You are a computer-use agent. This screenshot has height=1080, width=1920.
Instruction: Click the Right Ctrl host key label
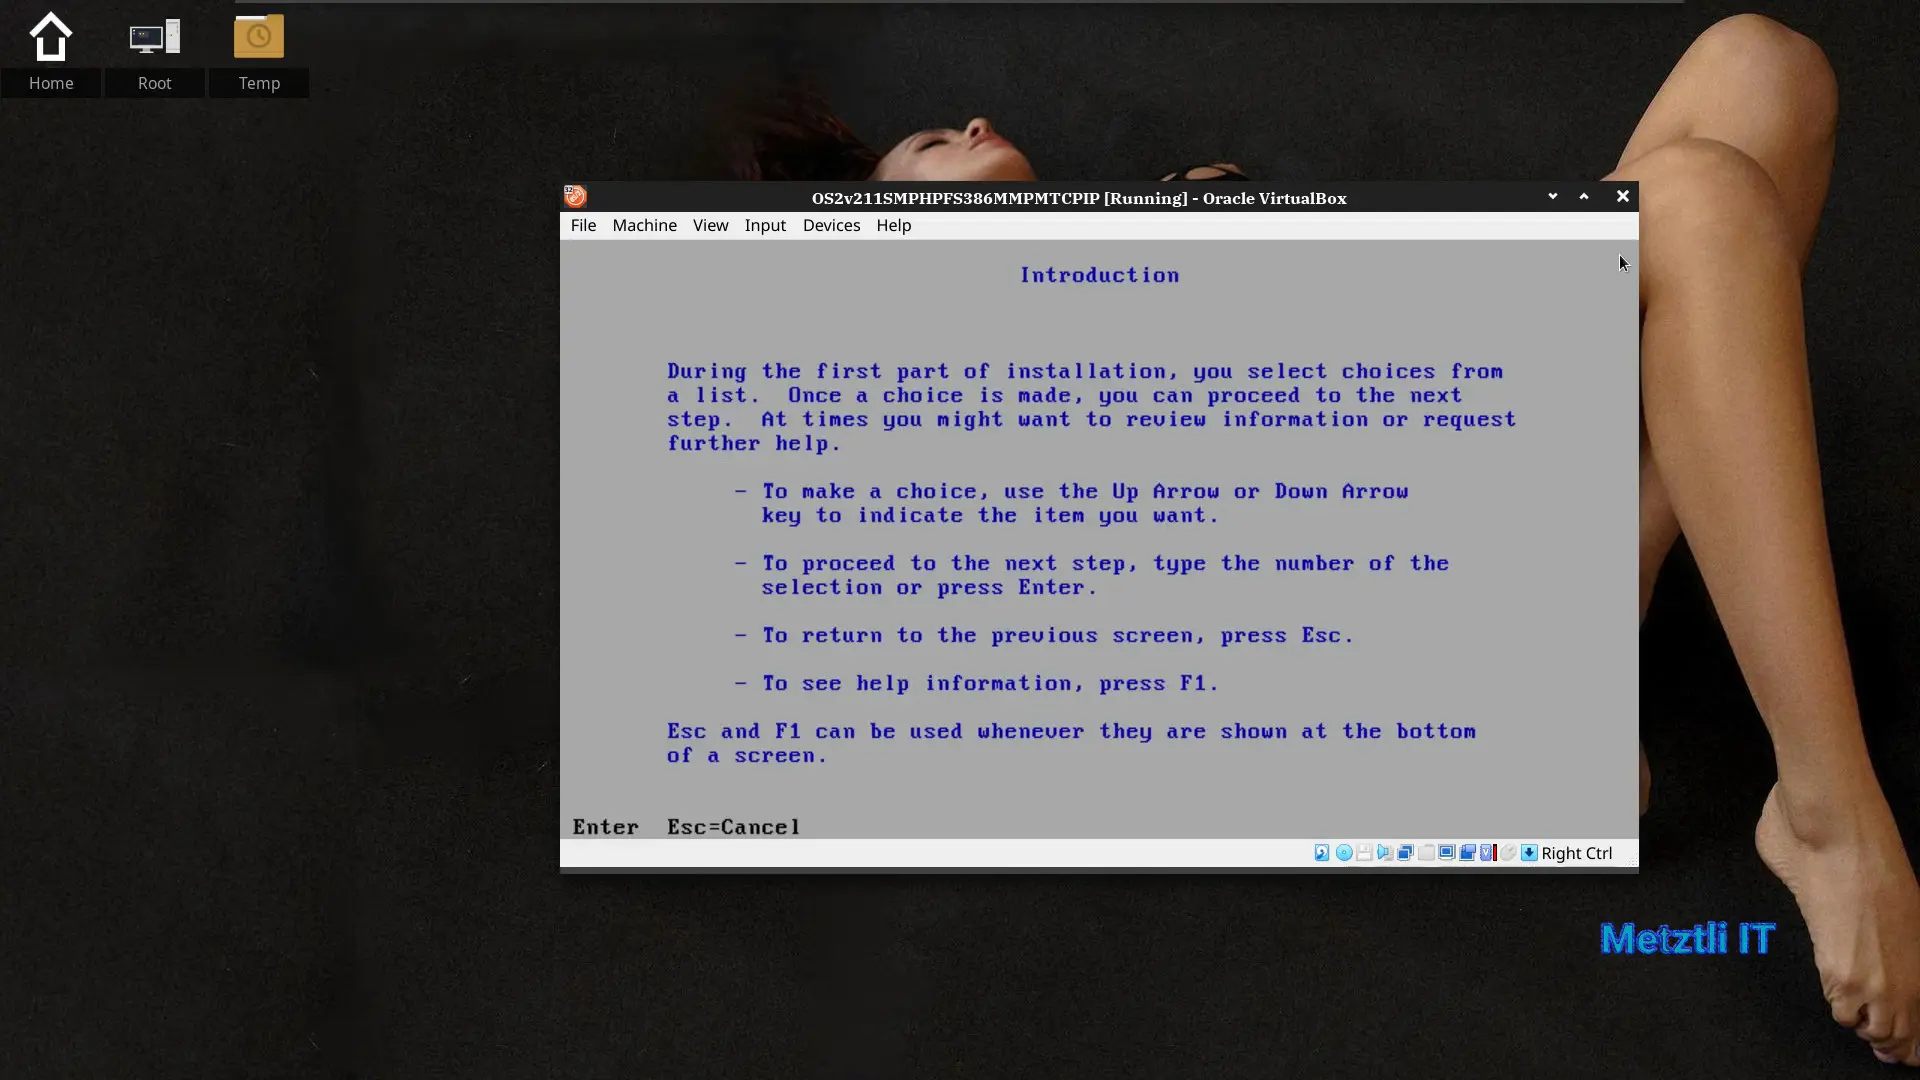(1576, 853)
